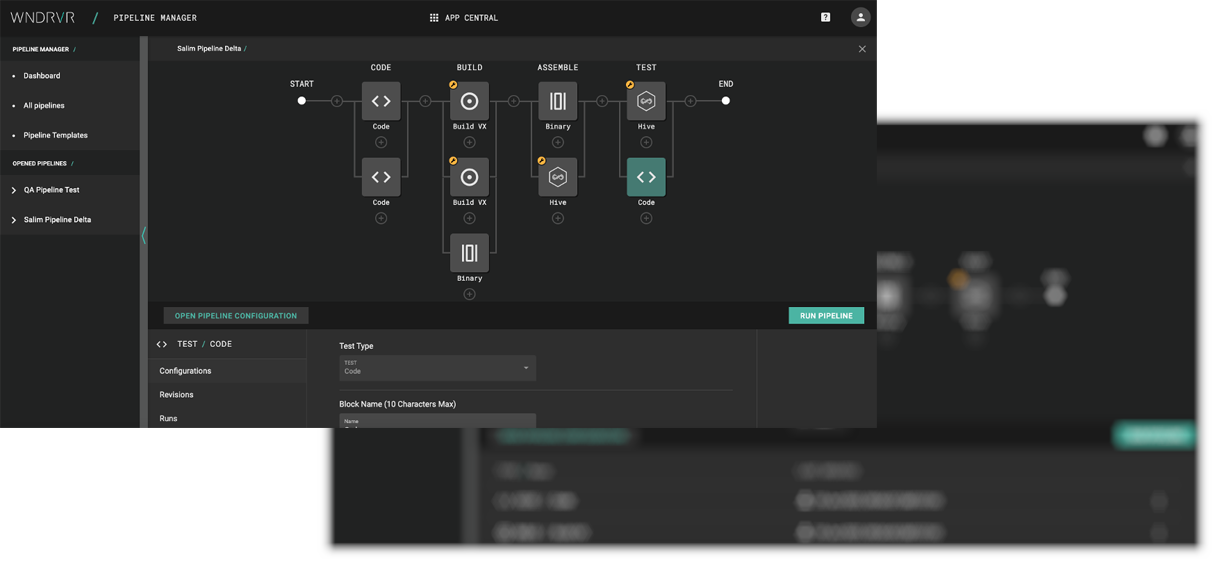Expand Salim Pipeline Delta tree item
Viewport: 1212px width, 561px height.
click(14, 220)
